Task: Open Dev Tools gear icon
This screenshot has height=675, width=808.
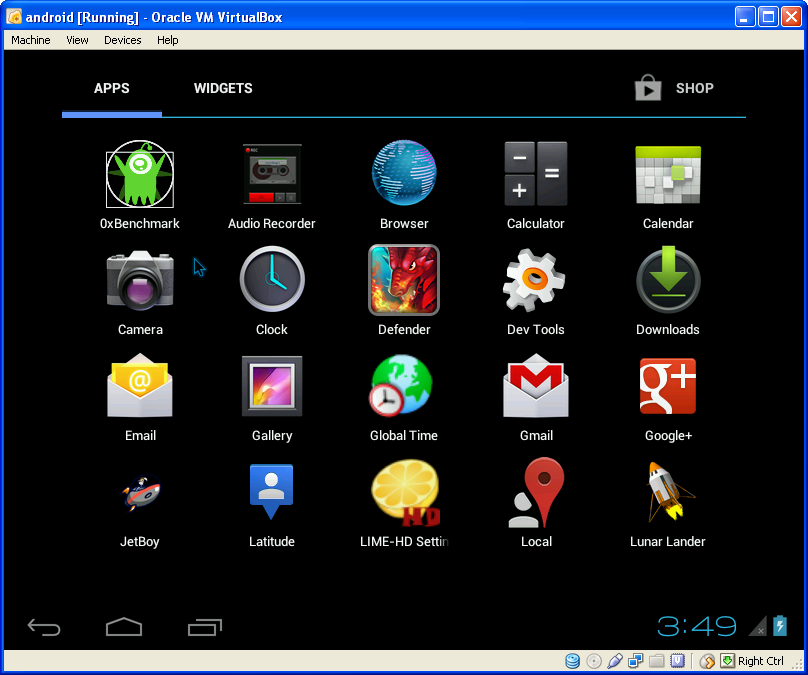Action: [x=534, y=280]
